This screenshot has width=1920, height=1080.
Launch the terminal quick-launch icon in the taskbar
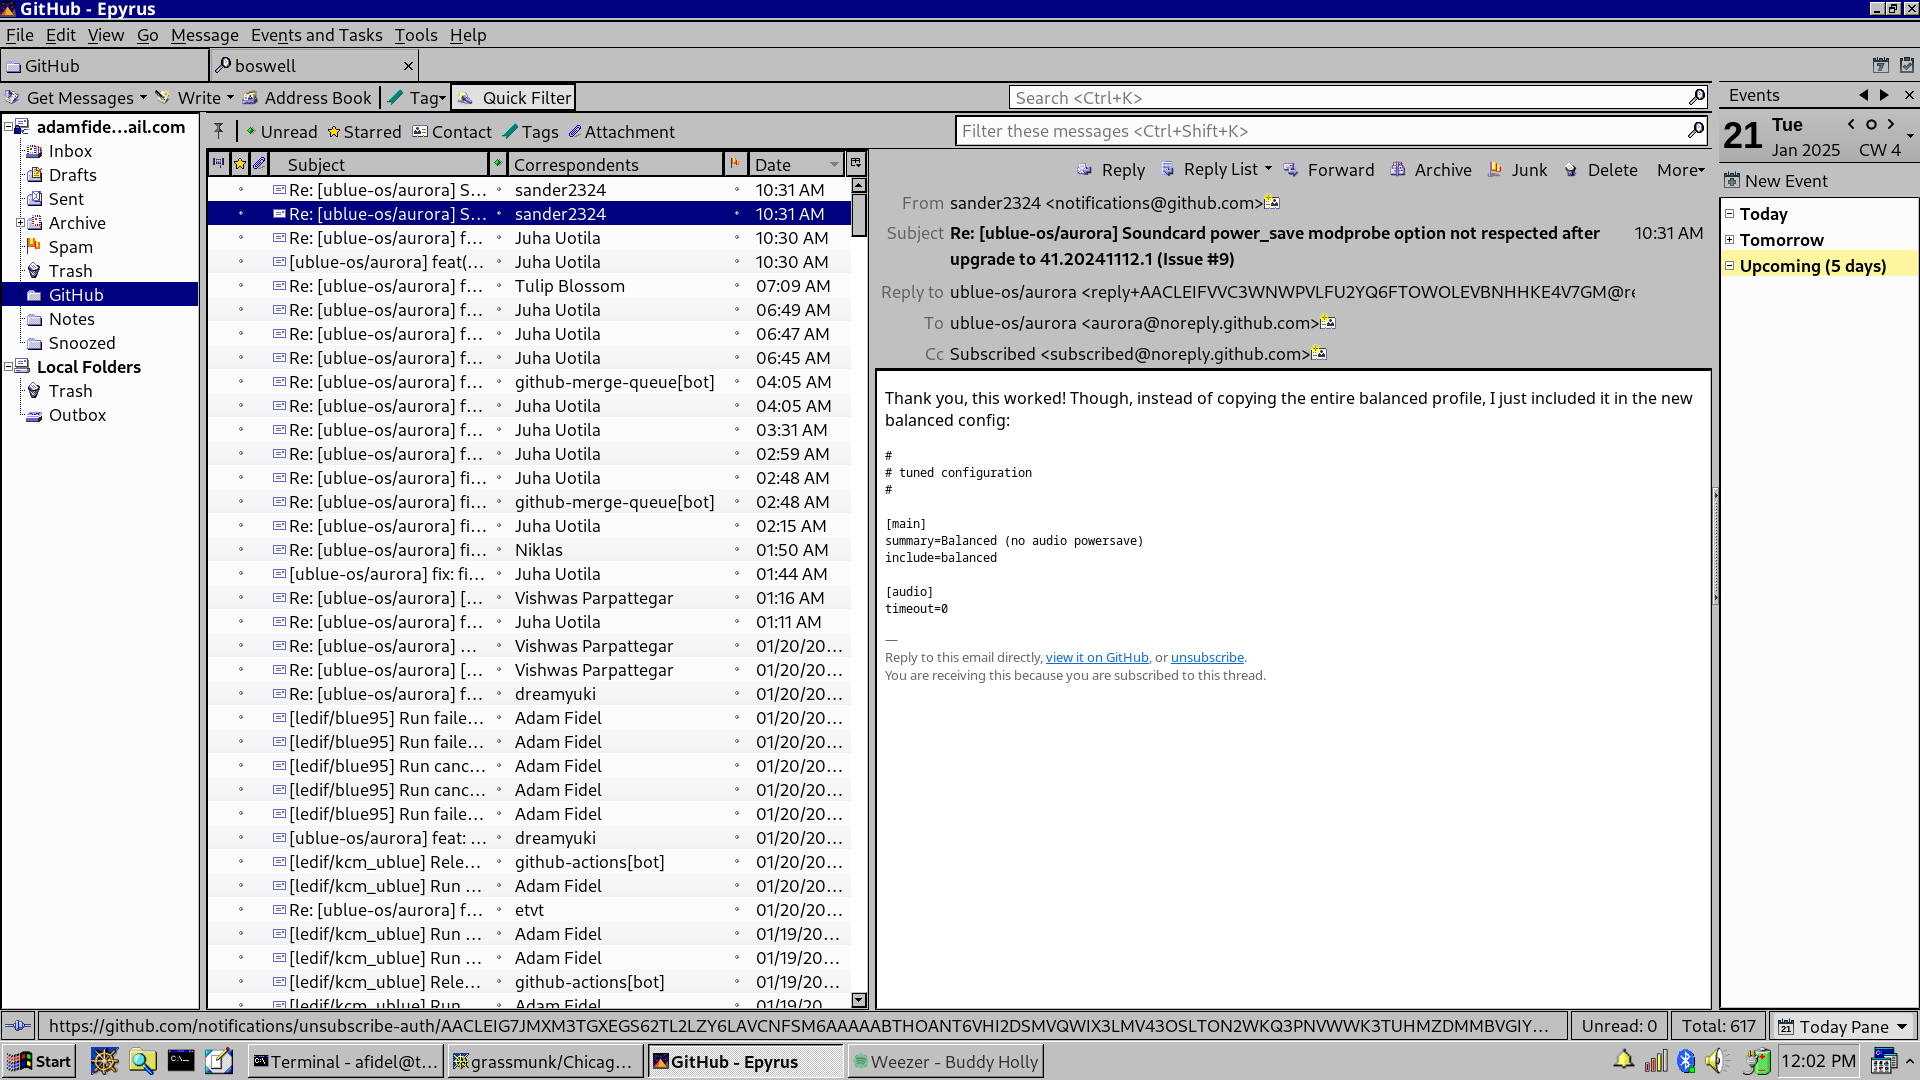click(181, 1061)
